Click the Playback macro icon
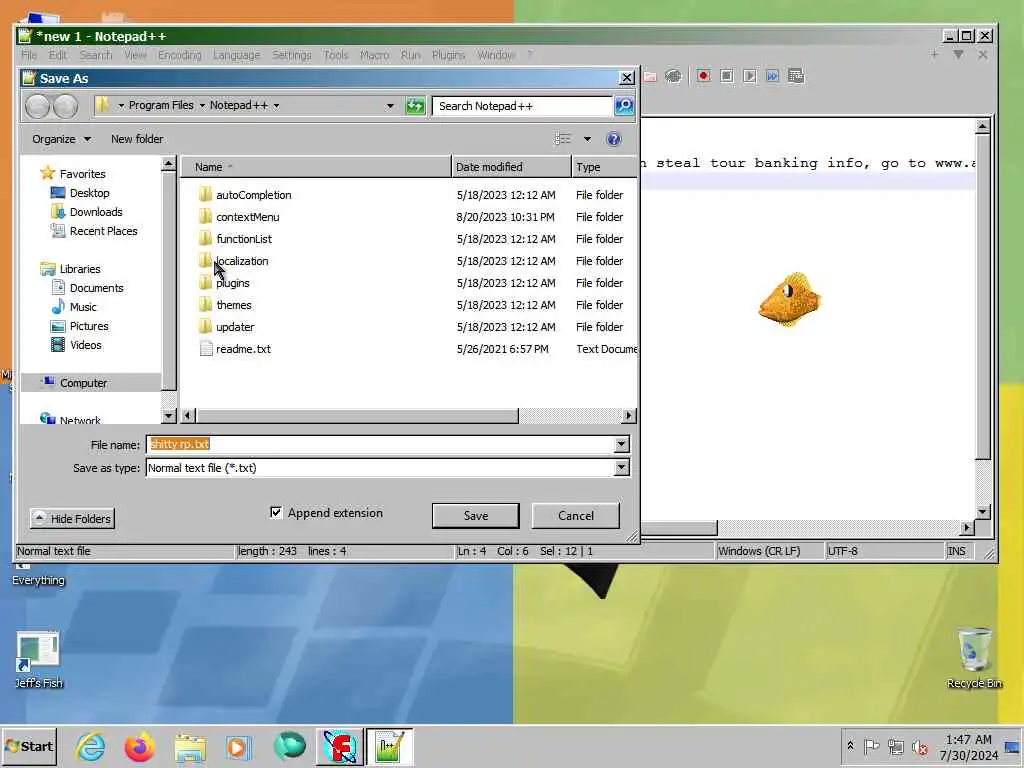This screenshot has width=1024, height=768. pyautogui.click(x=750, y=76)
